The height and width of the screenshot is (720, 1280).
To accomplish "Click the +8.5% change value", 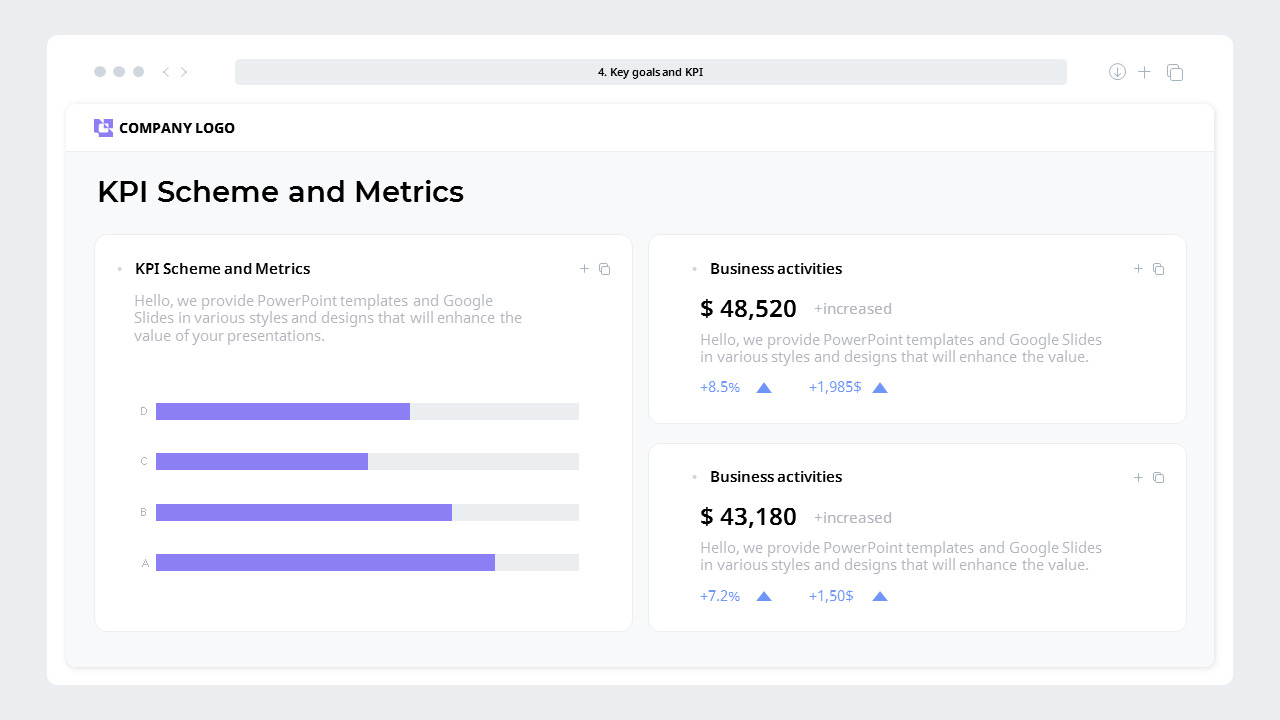I will [720, 387].
